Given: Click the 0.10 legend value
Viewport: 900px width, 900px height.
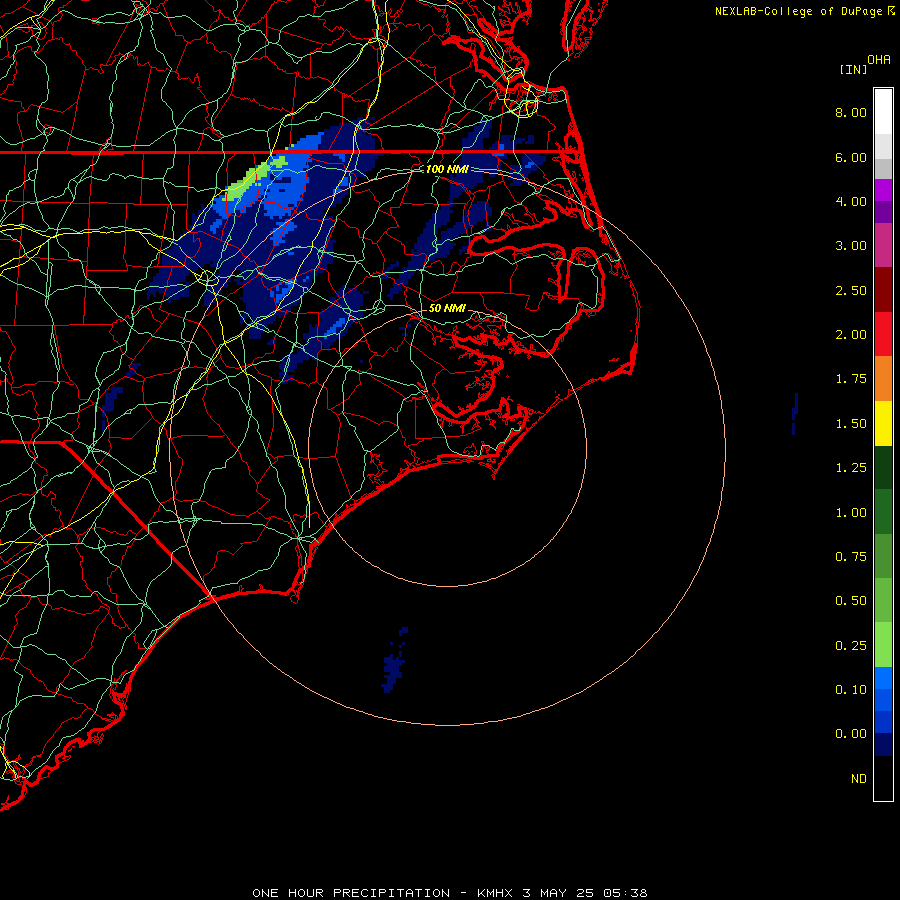Looking at the screenshot, I should (x=851, y=690).
